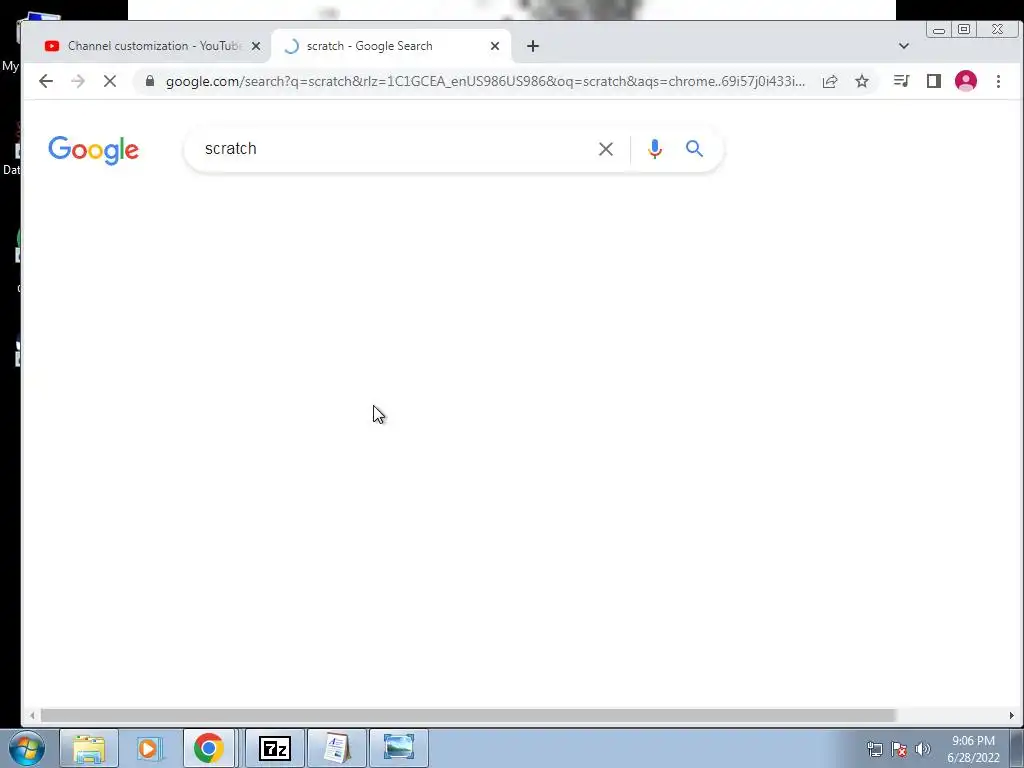
Task: Open a new browser tab
Action: 533,46
